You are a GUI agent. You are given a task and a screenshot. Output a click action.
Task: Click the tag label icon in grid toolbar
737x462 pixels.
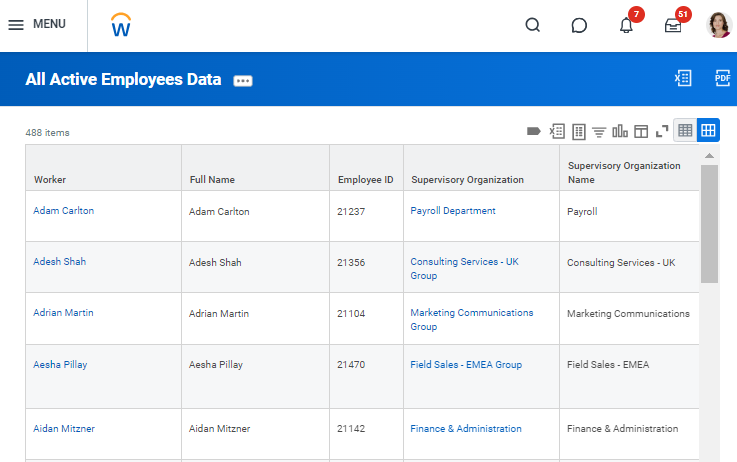(533, 131)
